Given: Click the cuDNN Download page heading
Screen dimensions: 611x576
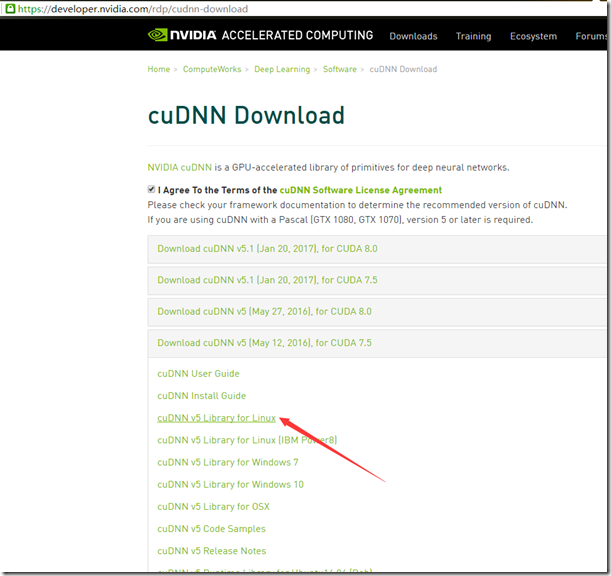Looking at the screenshot, I should point(246,116).
